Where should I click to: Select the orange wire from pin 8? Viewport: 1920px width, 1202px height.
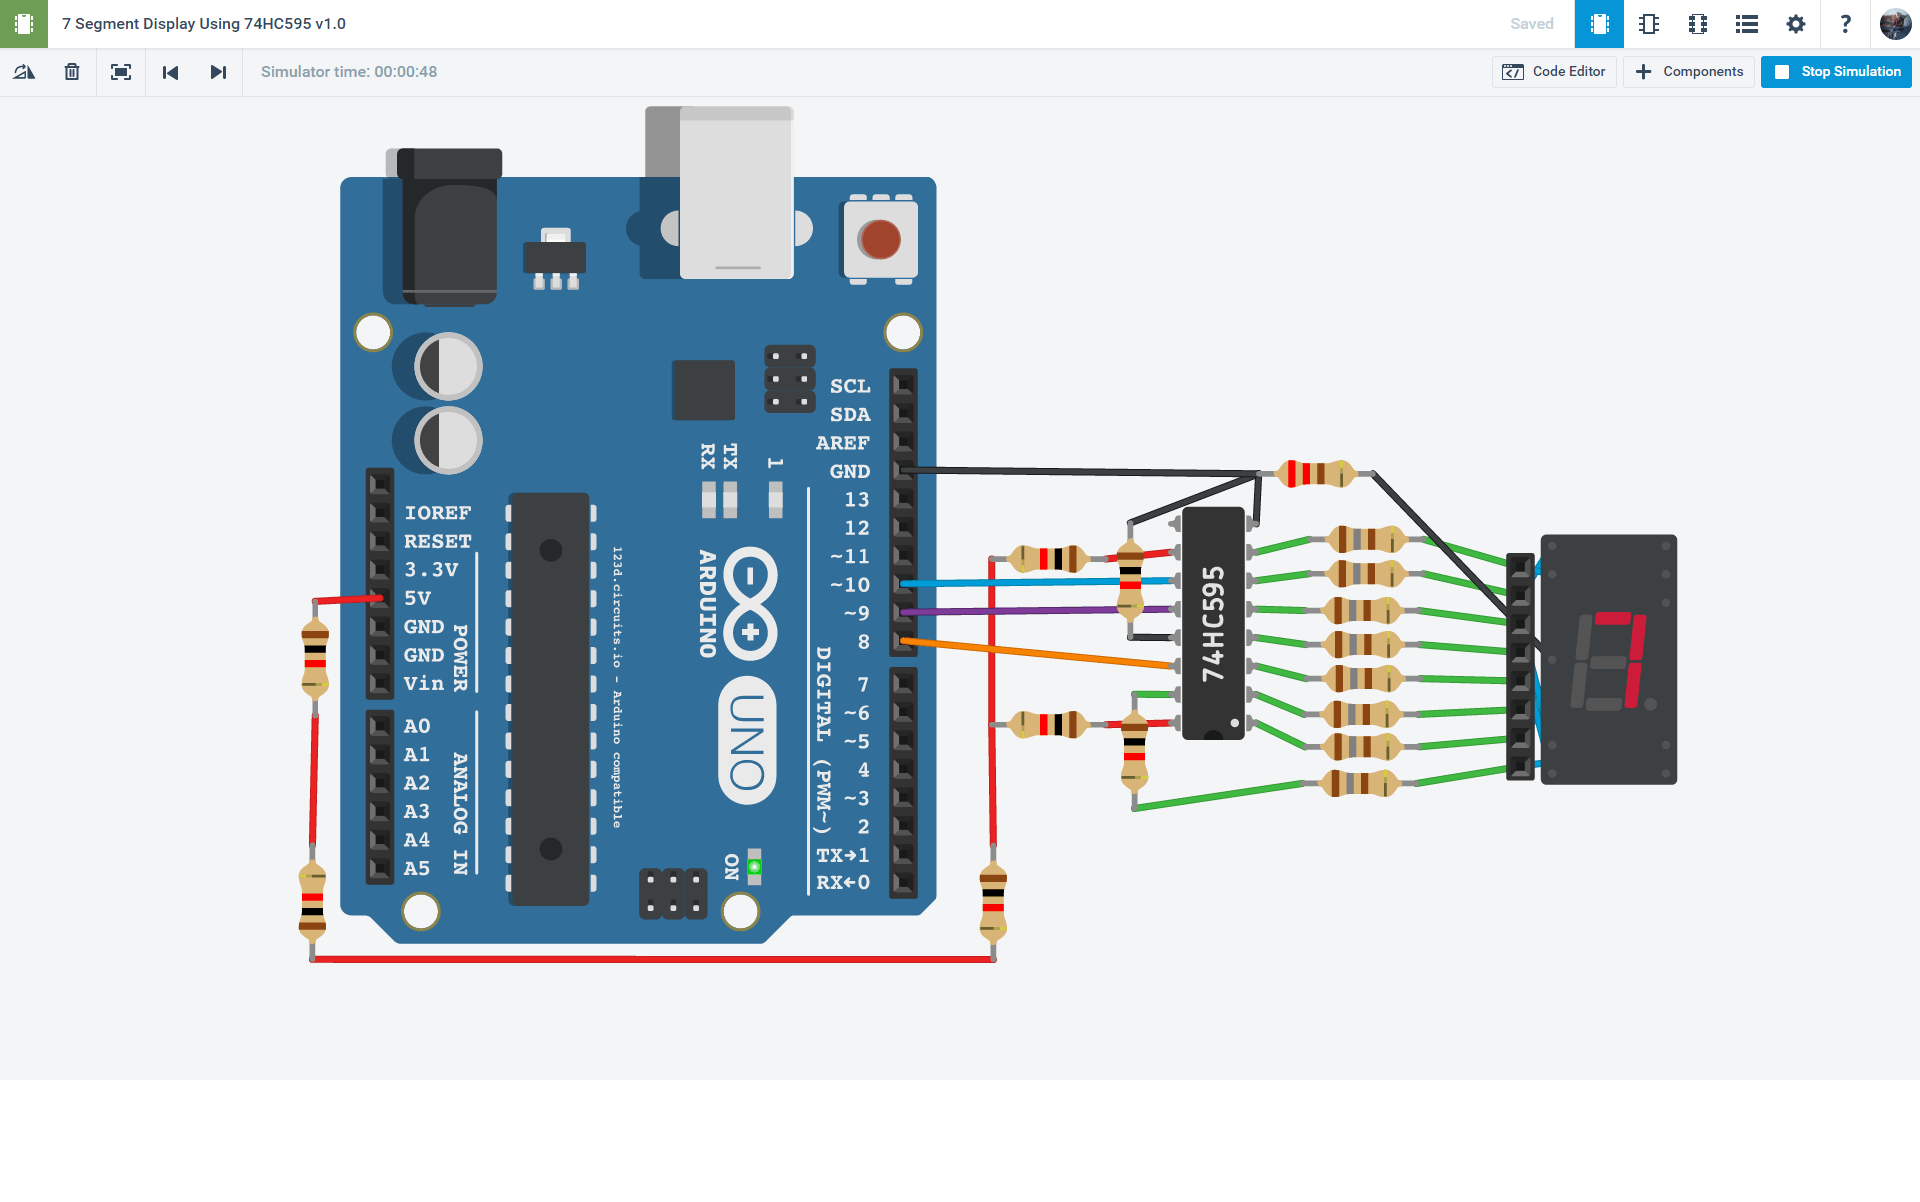(x=1037, y=653)
